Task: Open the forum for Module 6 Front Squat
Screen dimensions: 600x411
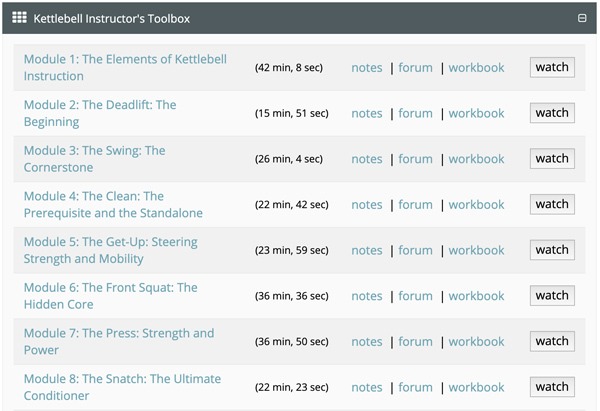Action: point(415,296)
